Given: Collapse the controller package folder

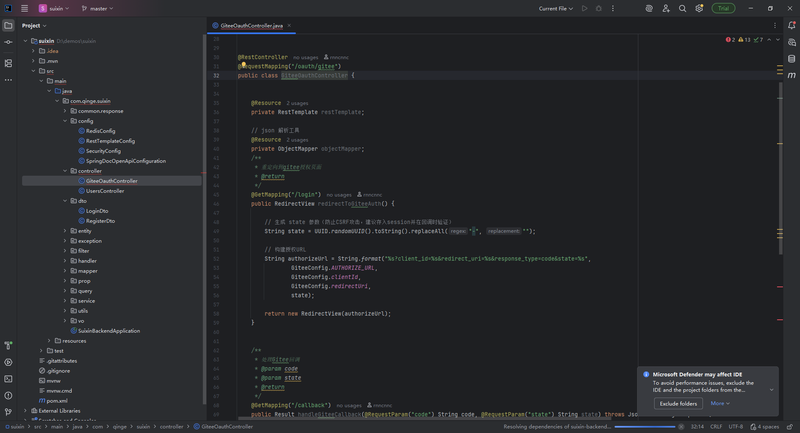Looking at the screenshot, I should tap(65, 171).
